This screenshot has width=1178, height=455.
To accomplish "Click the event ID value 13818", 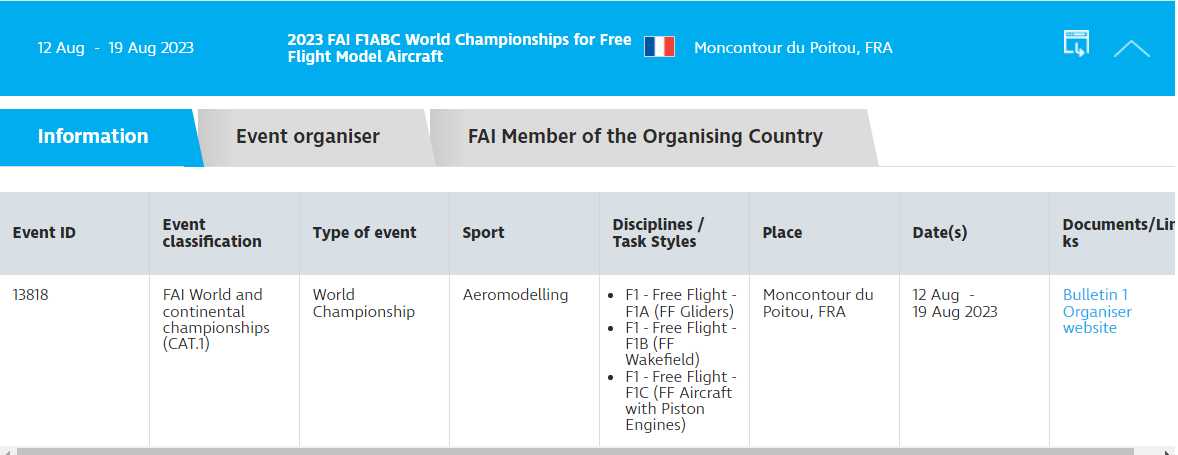I will [31, 295].
